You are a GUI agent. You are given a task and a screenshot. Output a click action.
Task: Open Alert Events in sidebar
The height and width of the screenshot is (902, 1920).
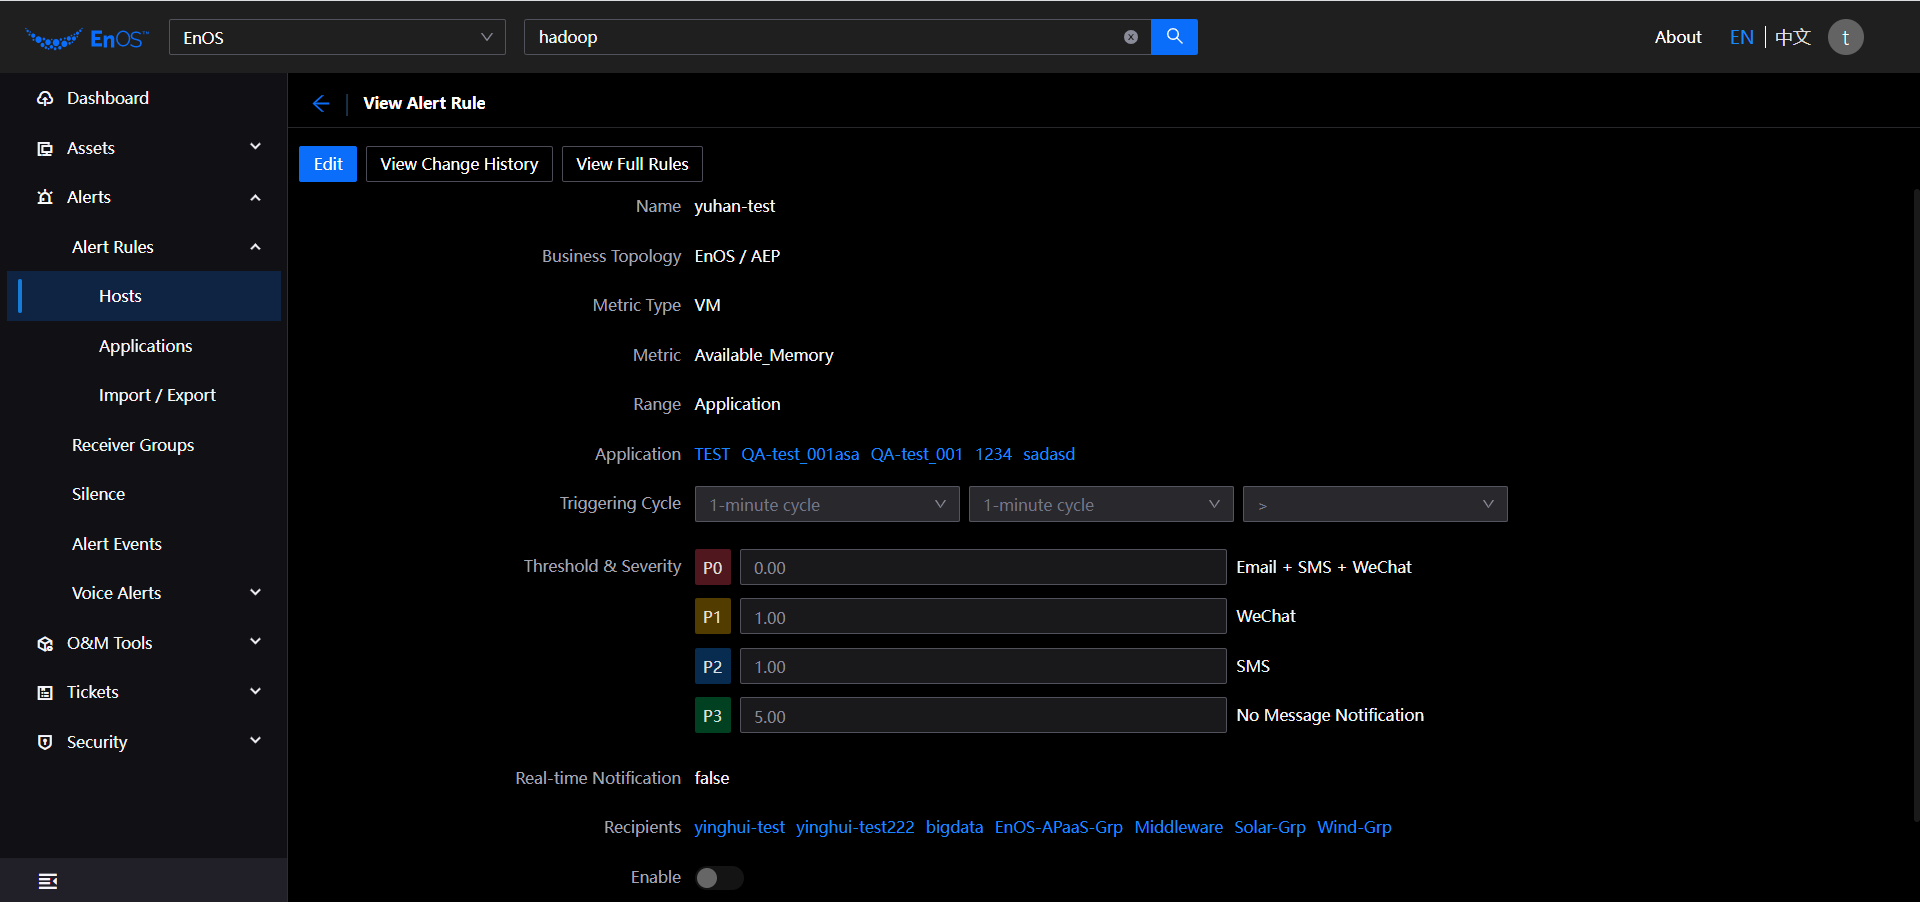pos(117,544)
